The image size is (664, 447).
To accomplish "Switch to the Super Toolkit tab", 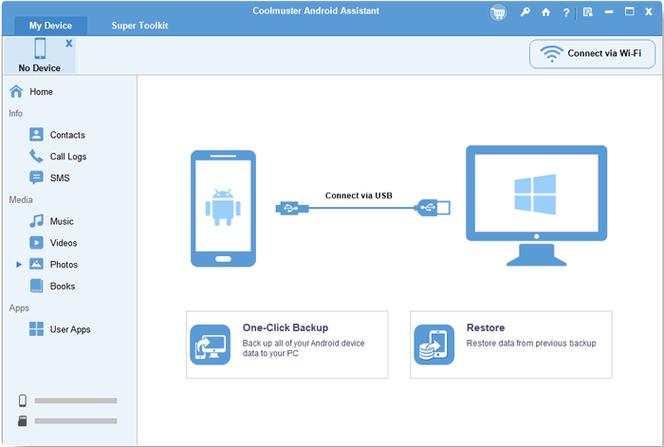I will pyautogui.click(x=139, y=25).
